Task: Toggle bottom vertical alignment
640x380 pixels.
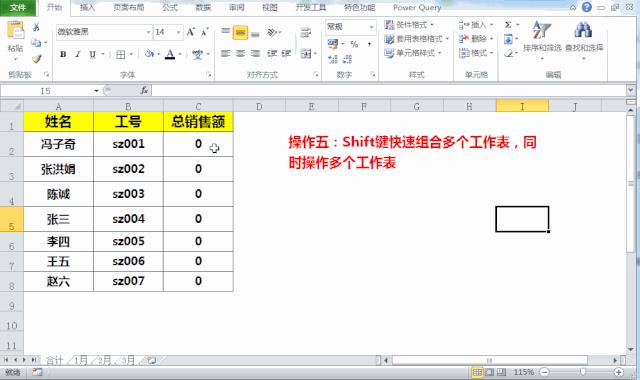Action: pyautogui.click(x=255, y=33)
